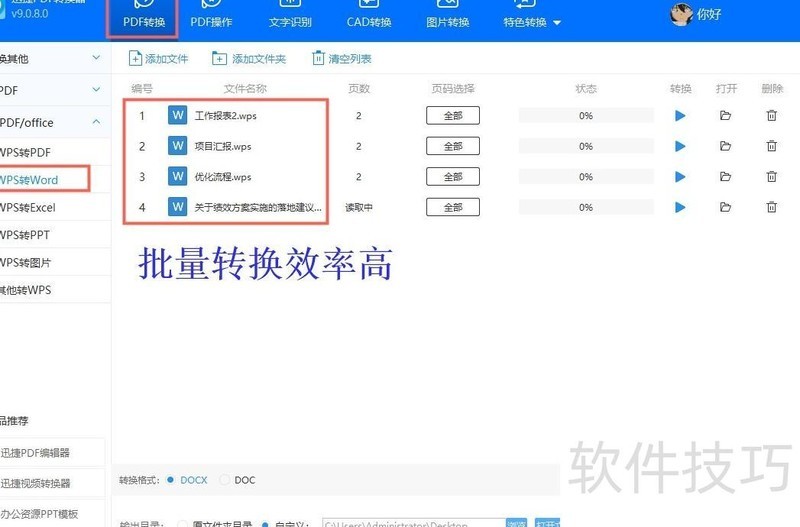
Task: Click progress bar of 优化流程.wps
Action: tap(586, 177)
